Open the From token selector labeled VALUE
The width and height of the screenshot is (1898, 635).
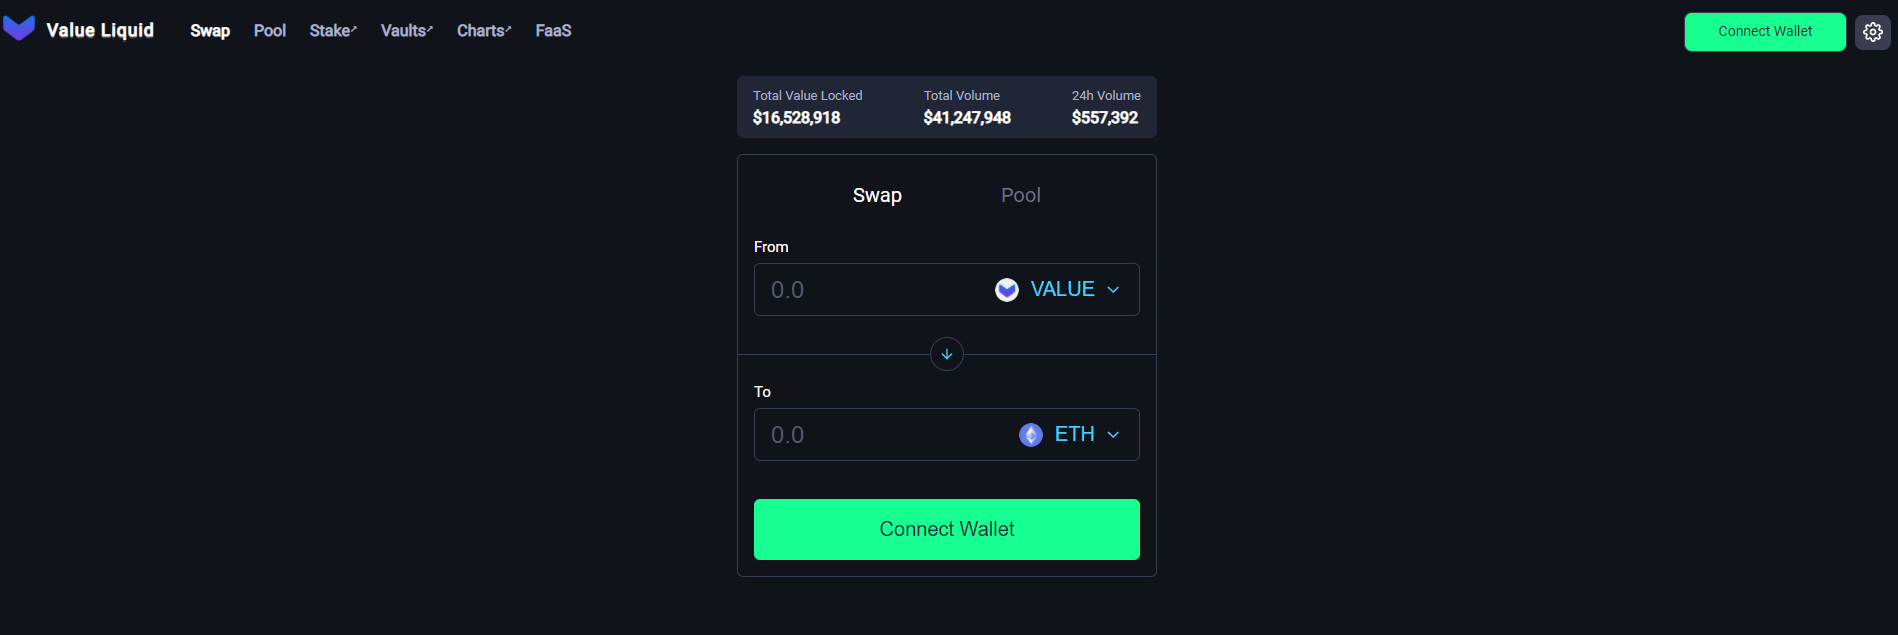1062,289
